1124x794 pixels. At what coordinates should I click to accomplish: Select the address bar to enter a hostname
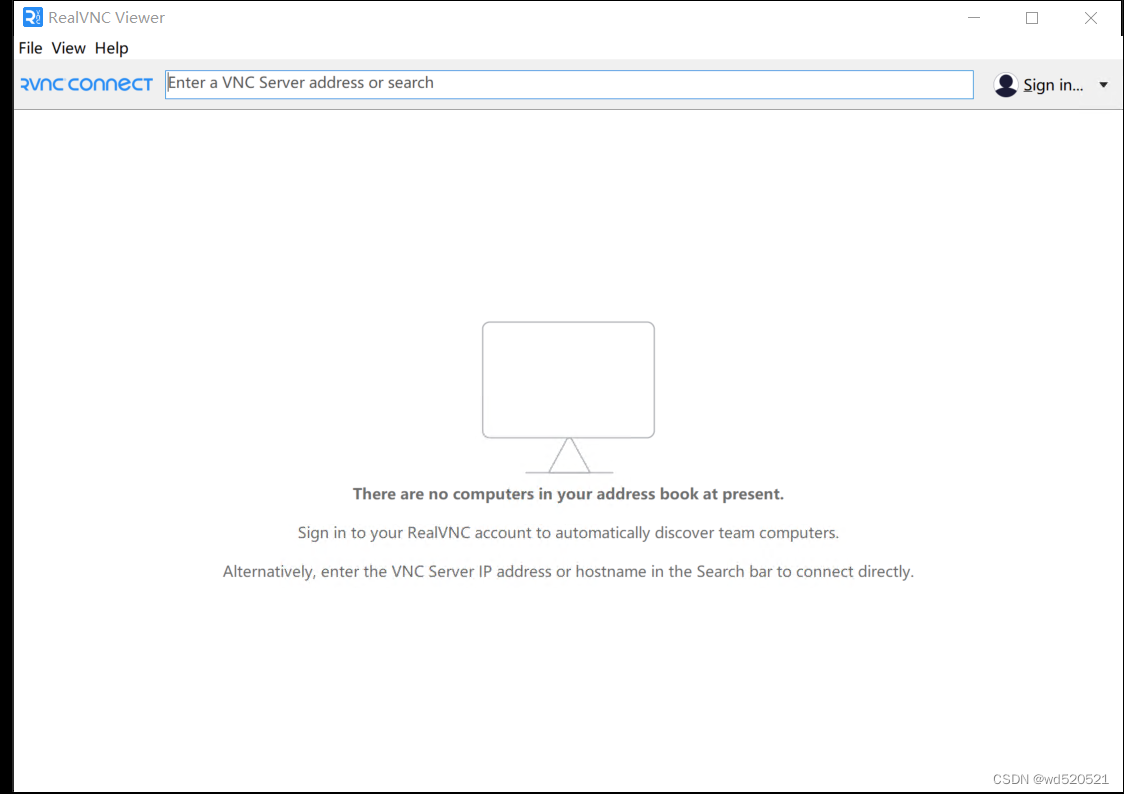tap(568, 84)
